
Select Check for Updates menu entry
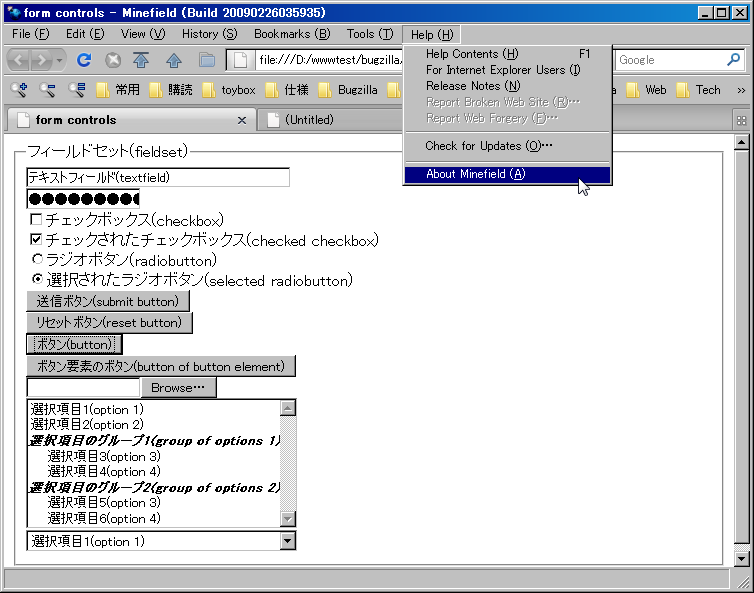[508, 146]
